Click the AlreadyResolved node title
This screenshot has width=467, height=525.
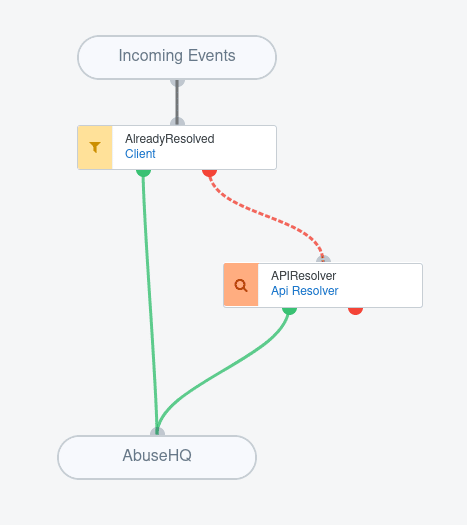pos(169,139)
